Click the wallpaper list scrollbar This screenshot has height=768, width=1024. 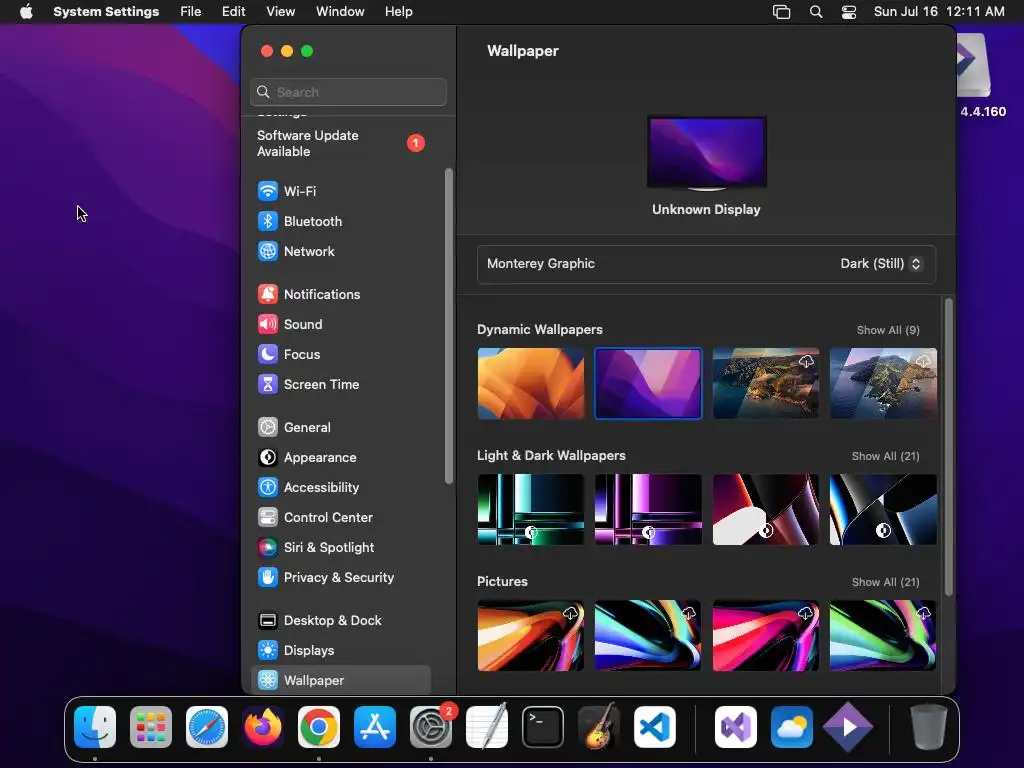click(949, 447)
